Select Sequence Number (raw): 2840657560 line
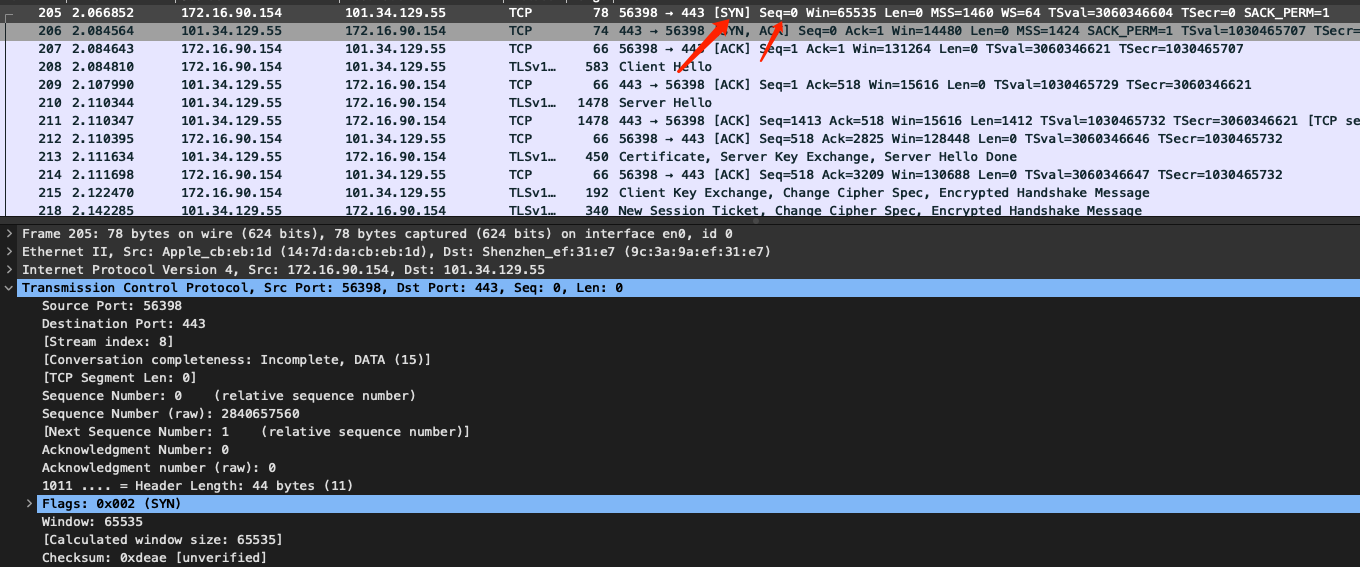This screenshot has width=1360, height=567. [x=170, y=413]
